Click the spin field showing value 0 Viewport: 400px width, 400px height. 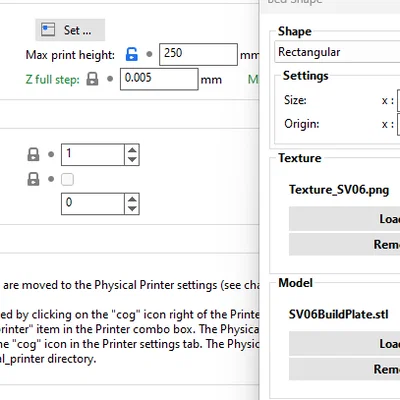[x=93, y=204]
